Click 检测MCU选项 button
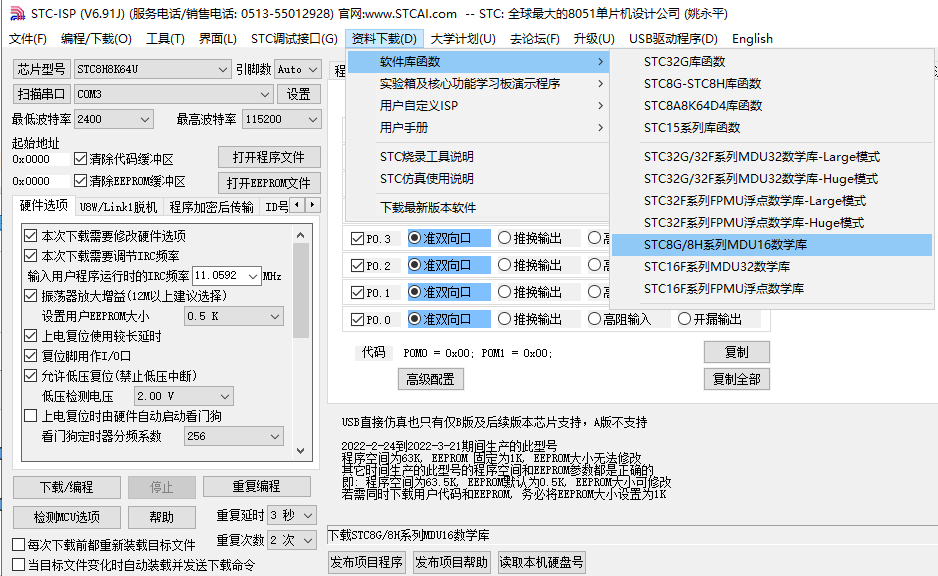938x576 pixels. [x=66, y=517]
